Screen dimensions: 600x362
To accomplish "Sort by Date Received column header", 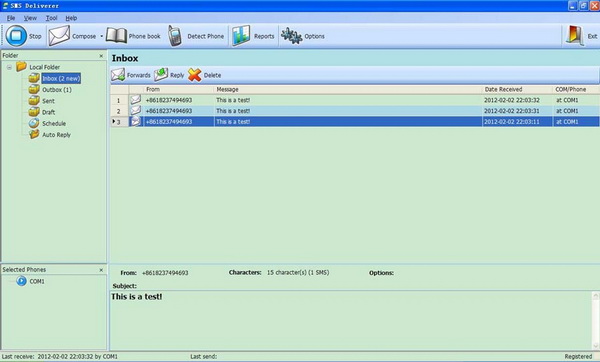I will 517,89.
